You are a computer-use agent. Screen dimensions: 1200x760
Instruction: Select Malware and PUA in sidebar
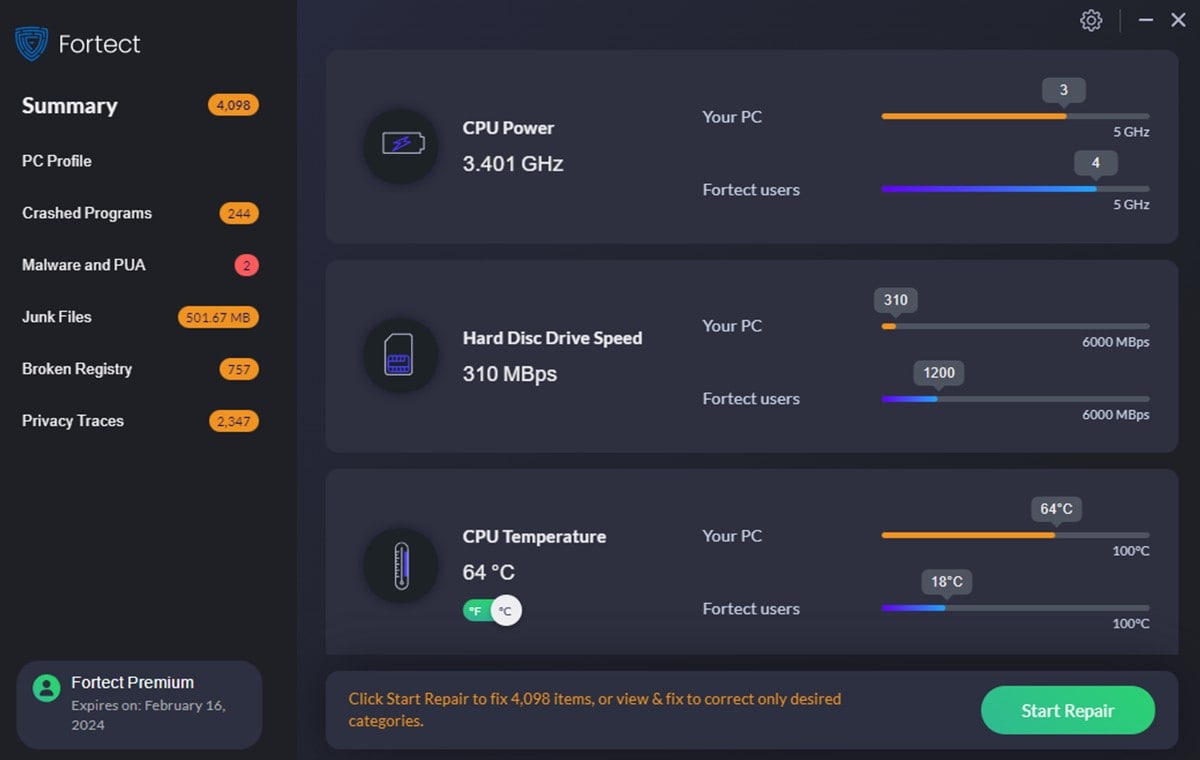pos(84,265)
